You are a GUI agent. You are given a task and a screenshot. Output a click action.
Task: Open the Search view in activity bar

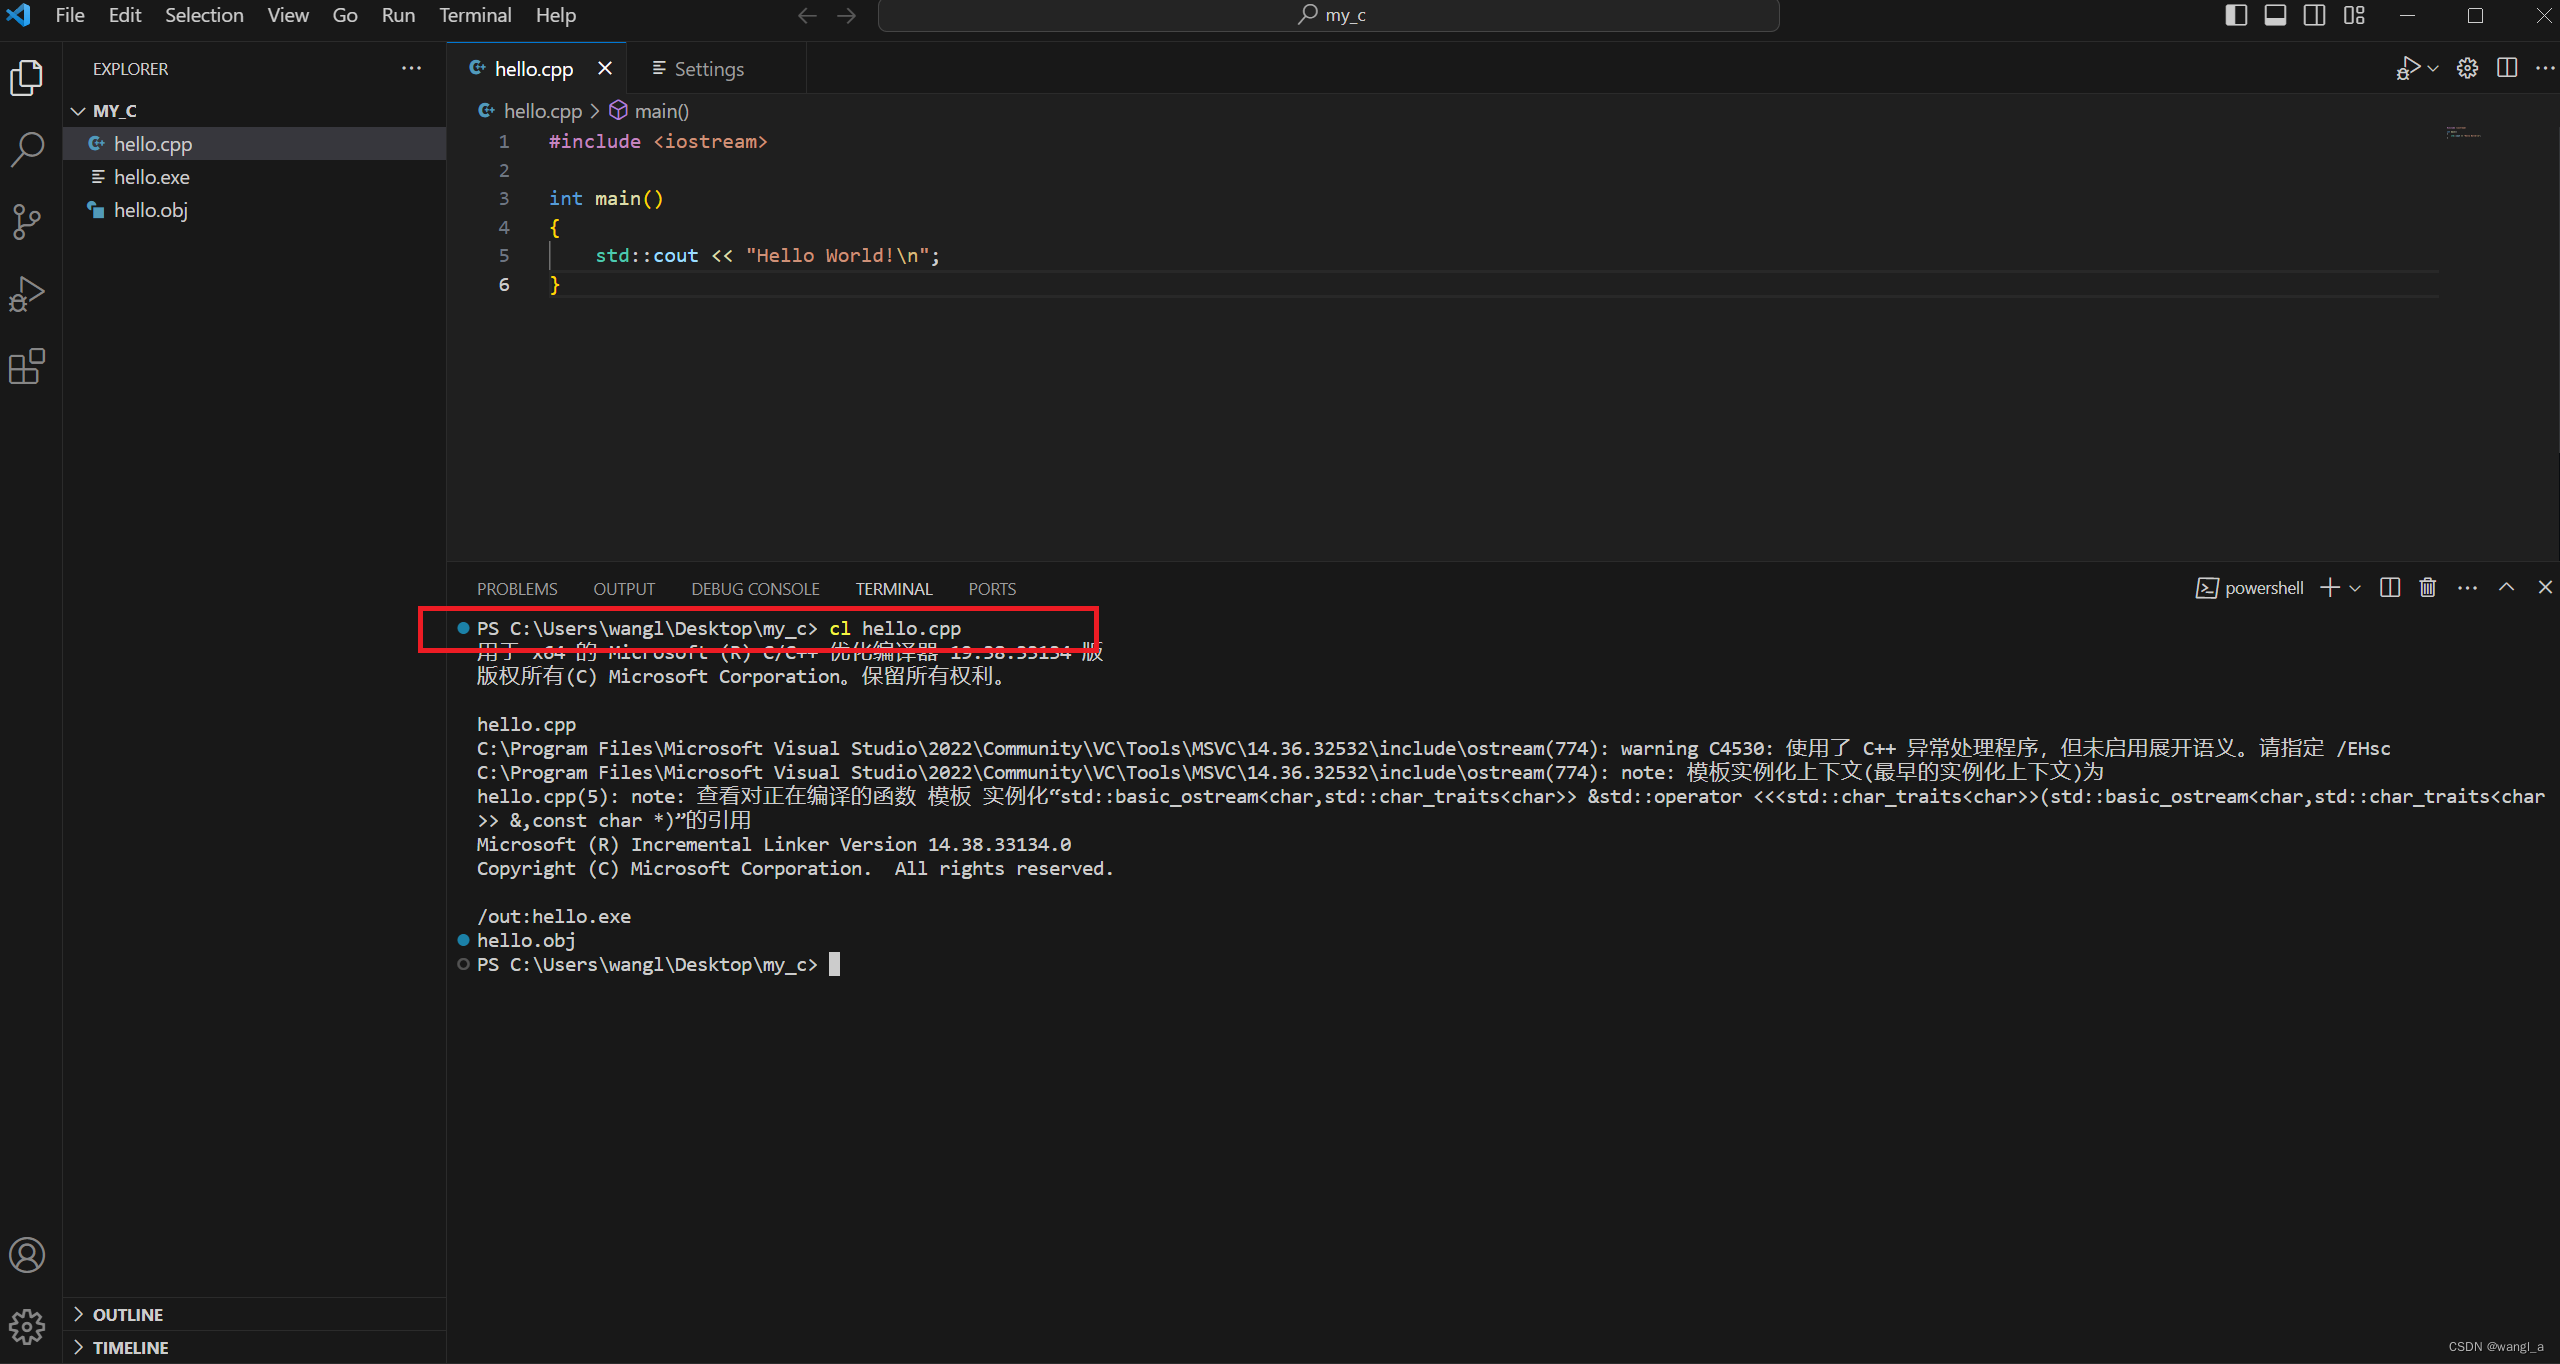(27, 150)
